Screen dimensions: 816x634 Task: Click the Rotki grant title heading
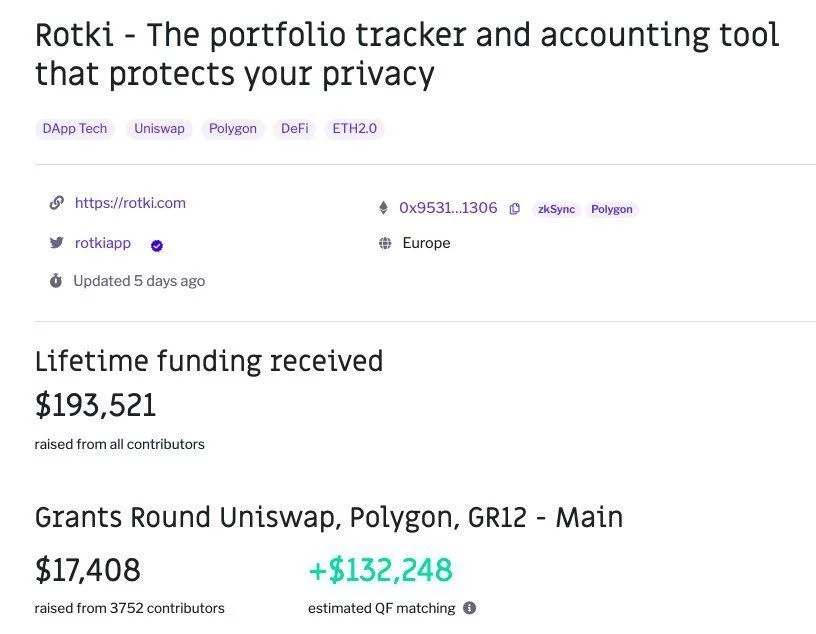coord(407,54)
